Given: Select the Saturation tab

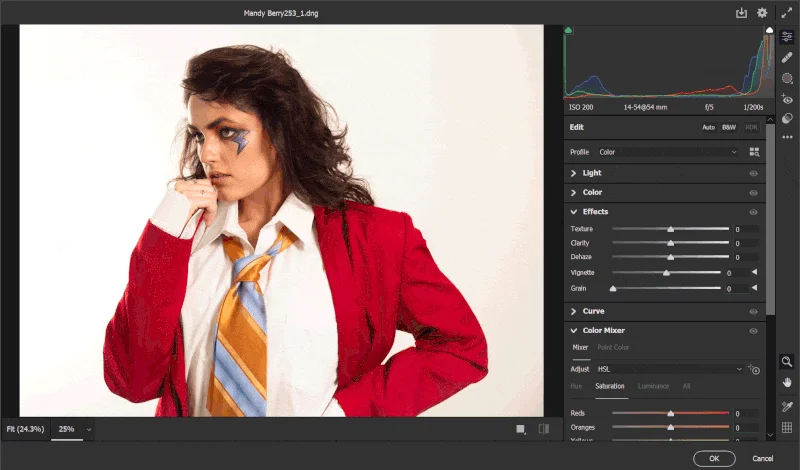Looking at the screenshot, I should [x=610, y=386].
